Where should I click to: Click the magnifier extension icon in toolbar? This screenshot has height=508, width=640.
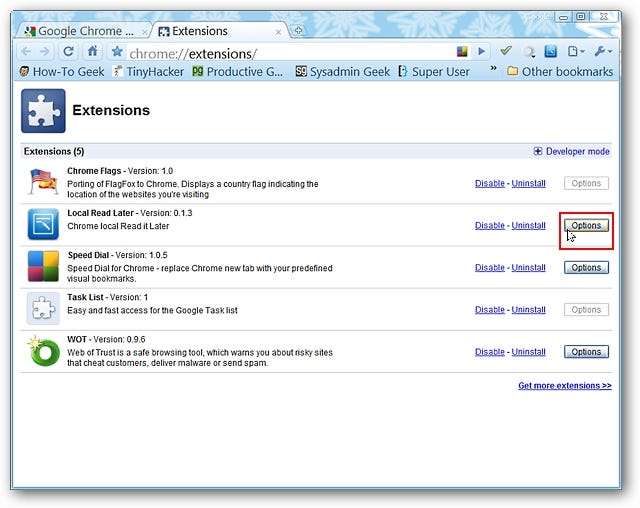tap(529, 52)
